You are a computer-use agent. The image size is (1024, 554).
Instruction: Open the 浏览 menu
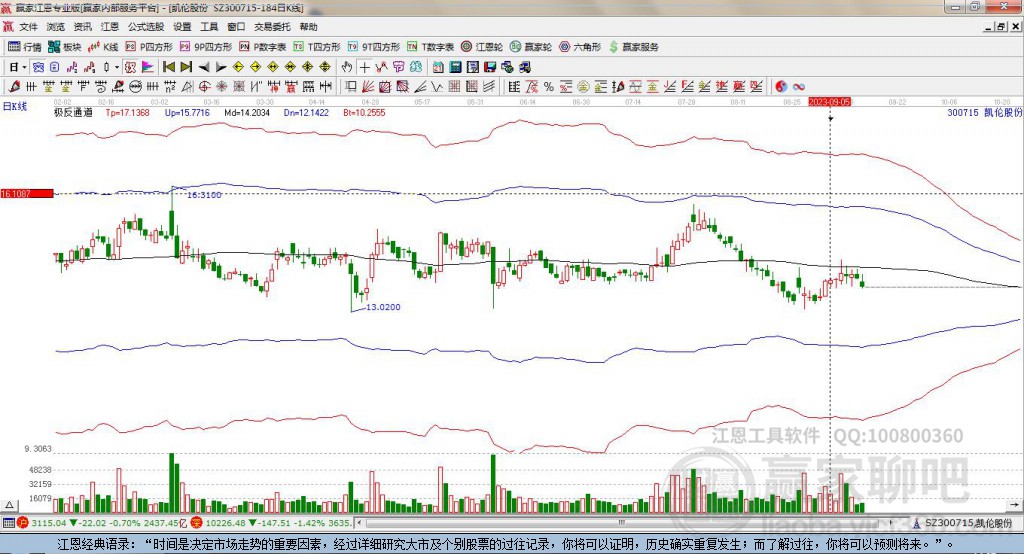click(56, 27)
